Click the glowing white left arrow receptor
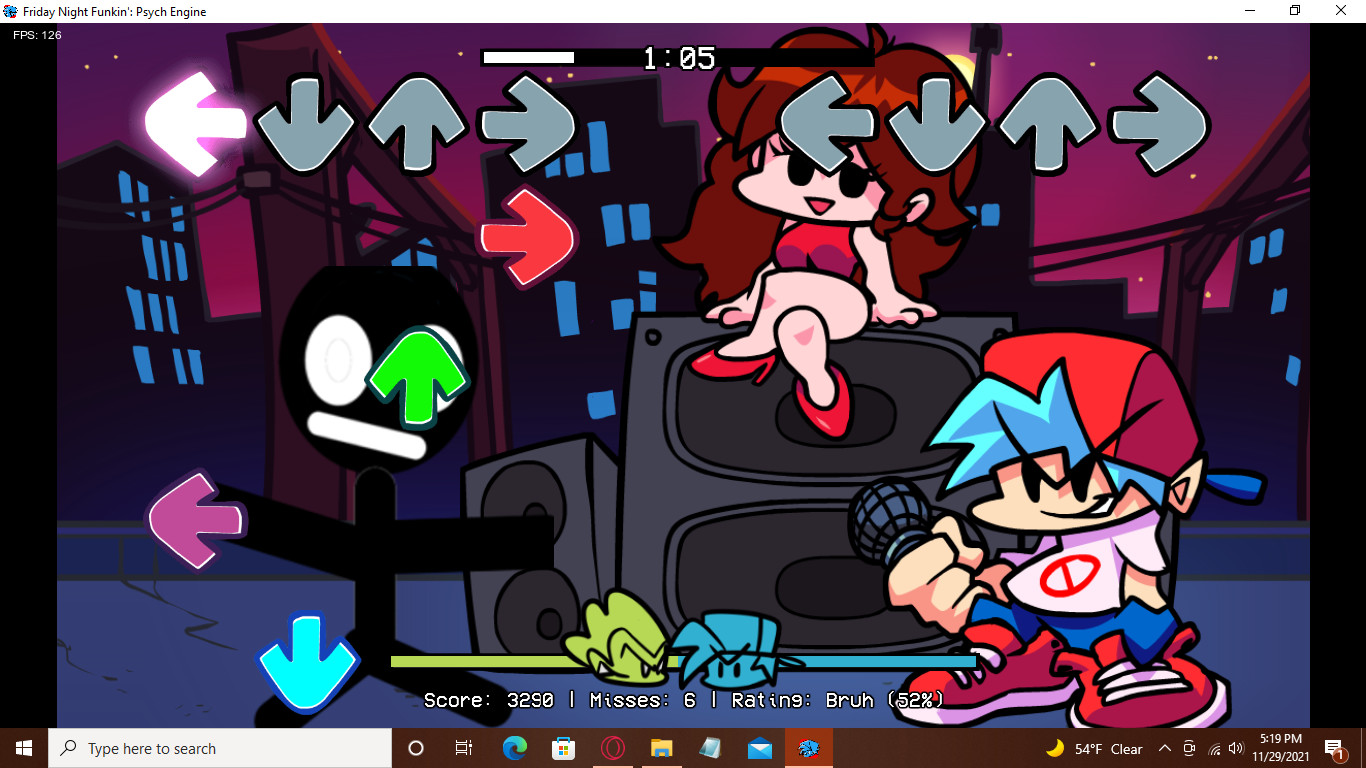 [196, 124]
